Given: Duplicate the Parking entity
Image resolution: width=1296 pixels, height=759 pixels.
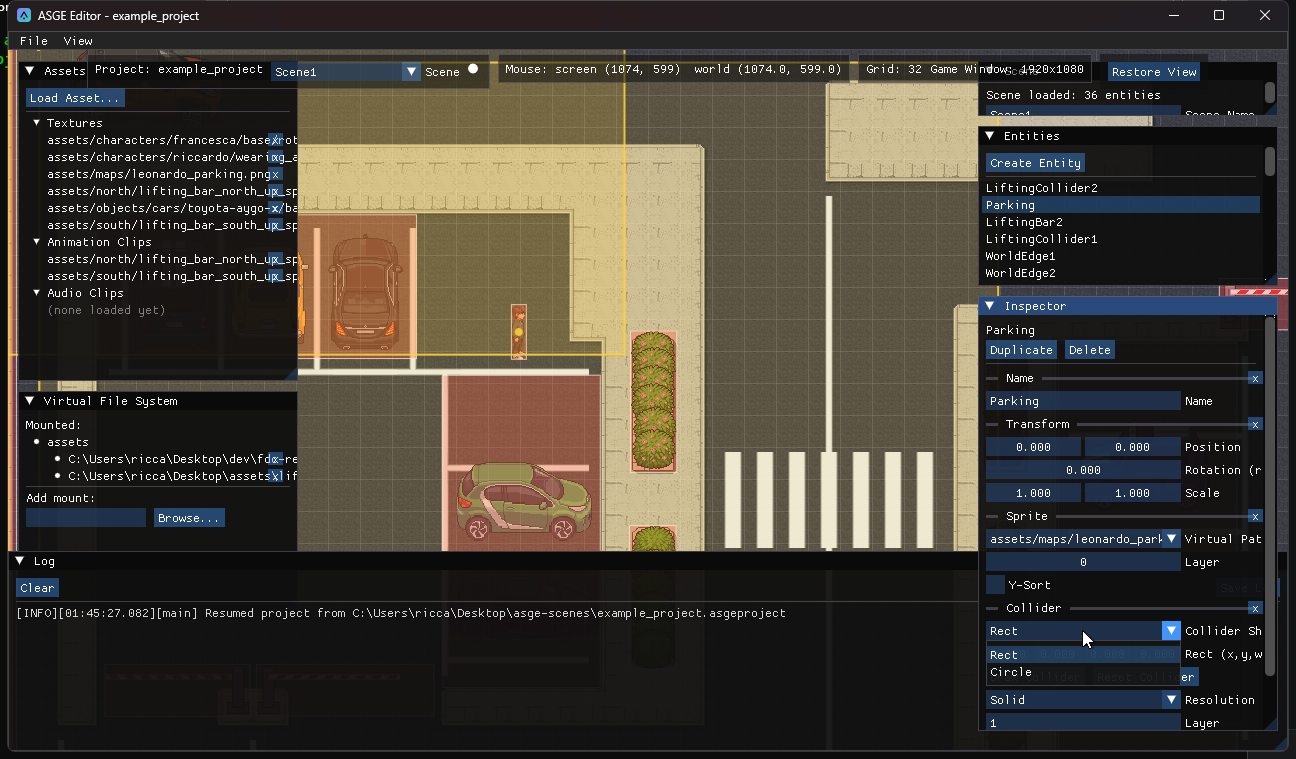Looking at the screenshot, I should (1021, 350).
